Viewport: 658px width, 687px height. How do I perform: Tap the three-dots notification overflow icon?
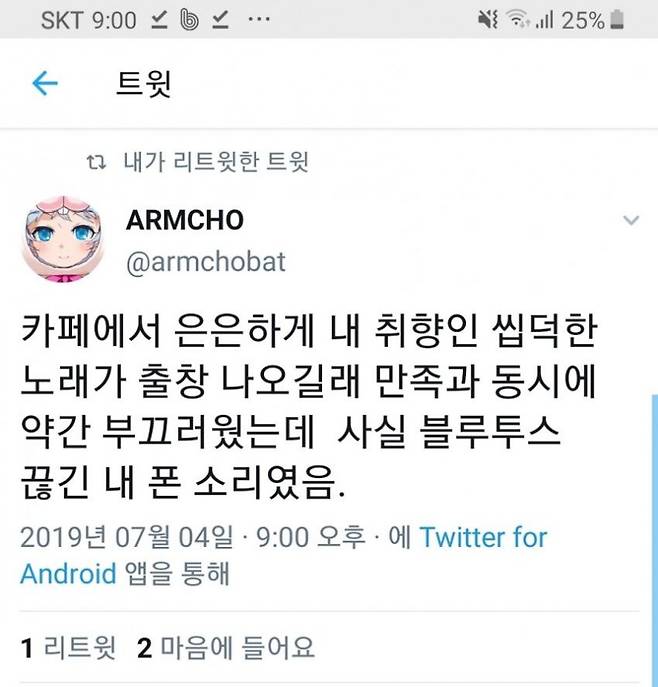tap(259, 19)
